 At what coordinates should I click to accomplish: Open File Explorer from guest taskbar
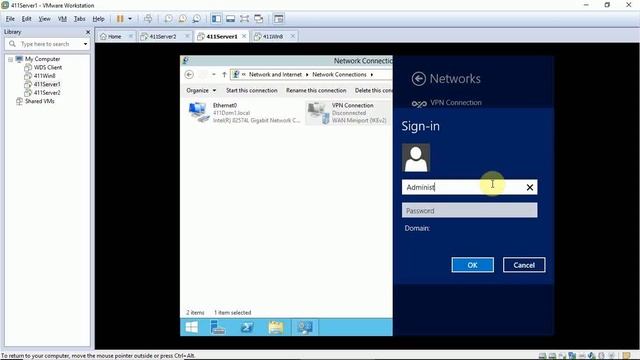276,327
